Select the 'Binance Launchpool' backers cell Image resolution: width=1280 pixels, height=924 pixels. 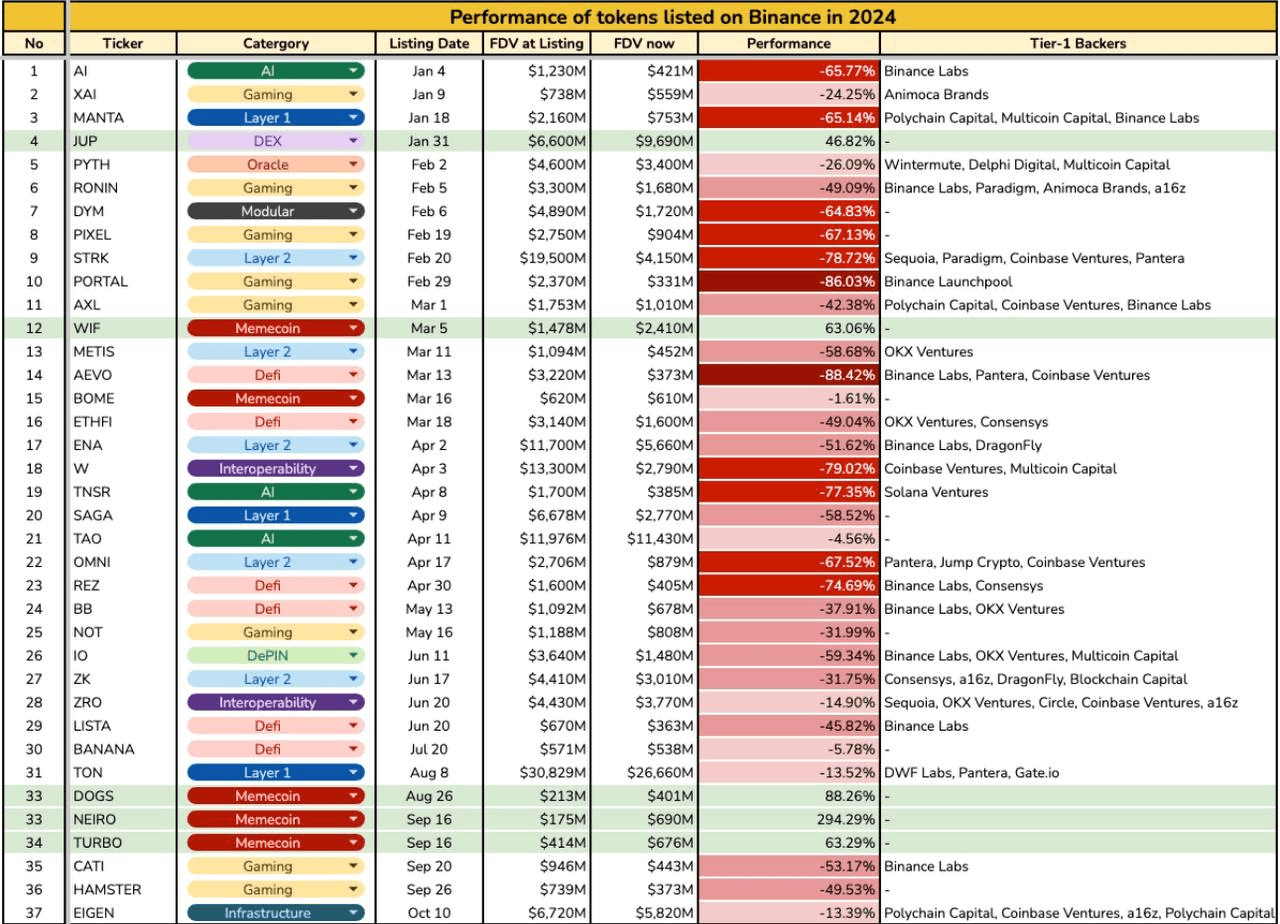click(1079, 281)
